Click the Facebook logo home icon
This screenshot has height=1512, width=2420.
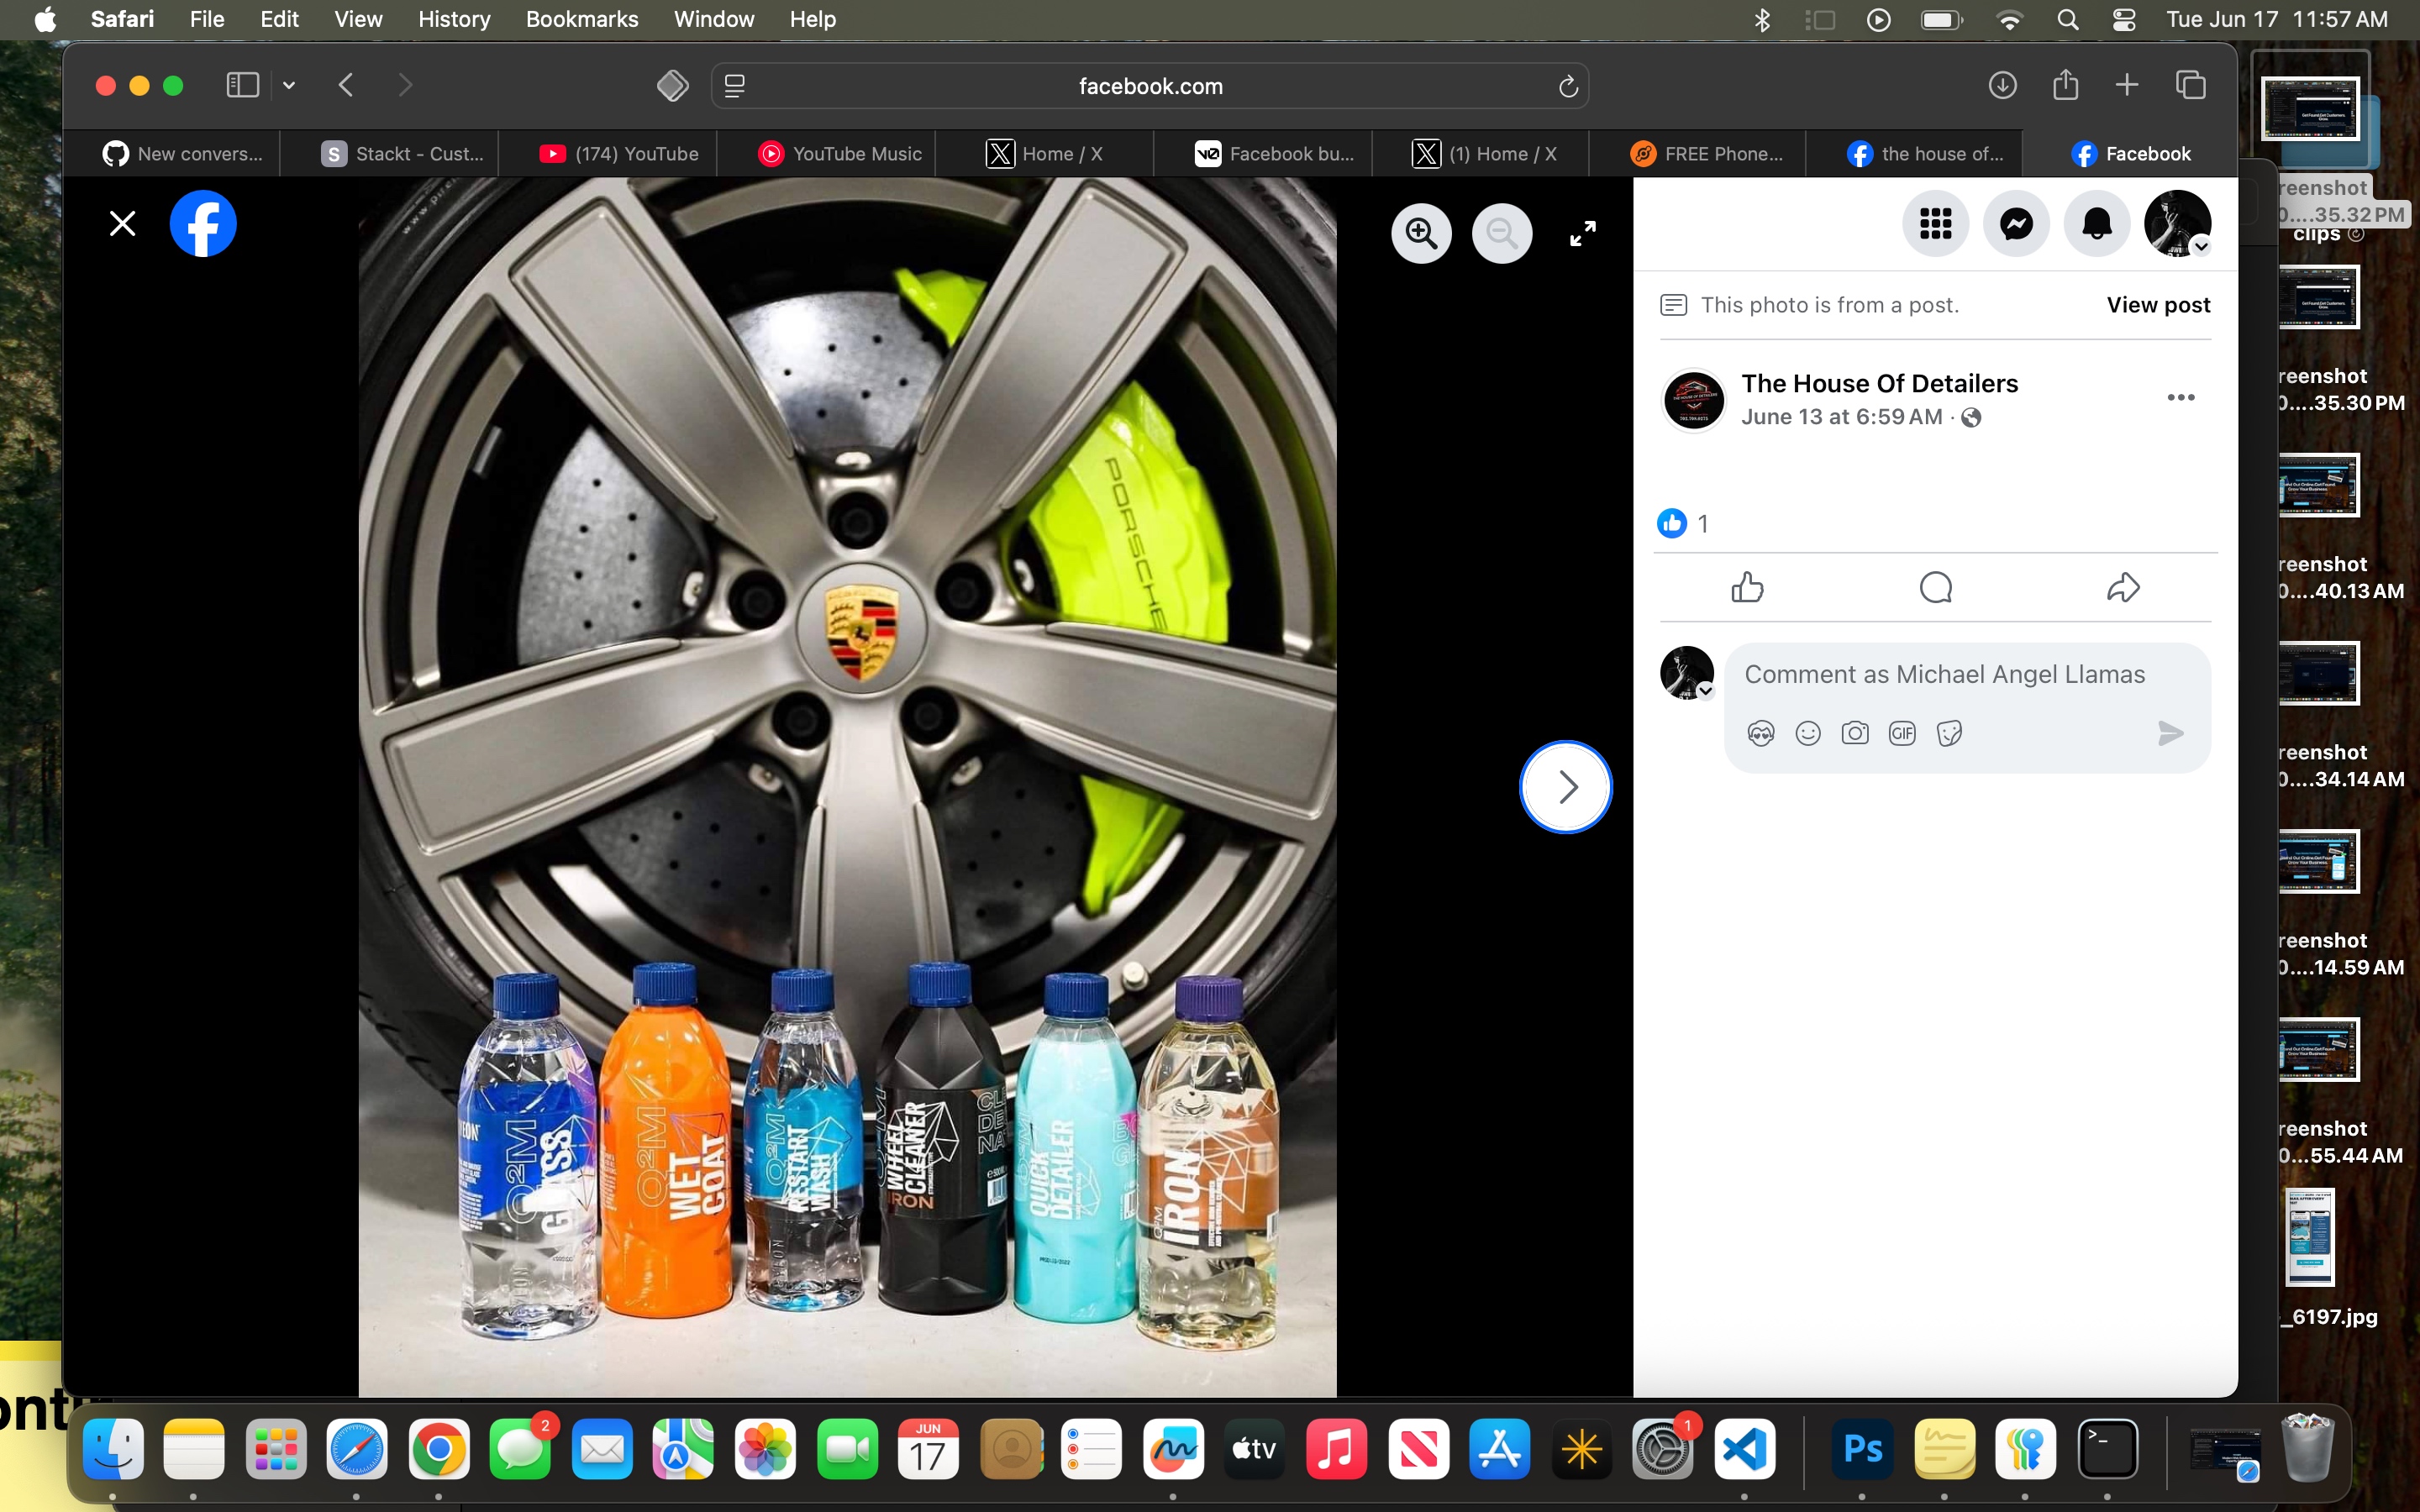(x=203, y=224)
